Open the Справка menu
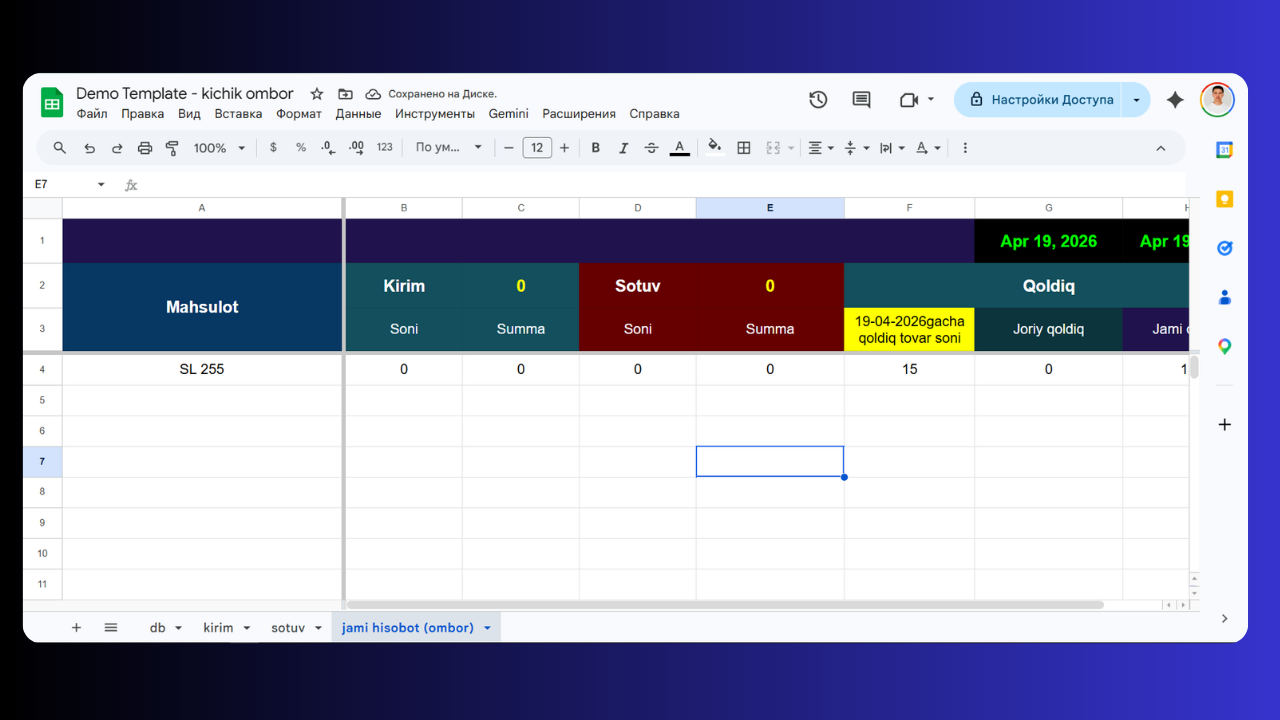The width and height of the screenshot is (1280, 720). [x=655, y=114]
